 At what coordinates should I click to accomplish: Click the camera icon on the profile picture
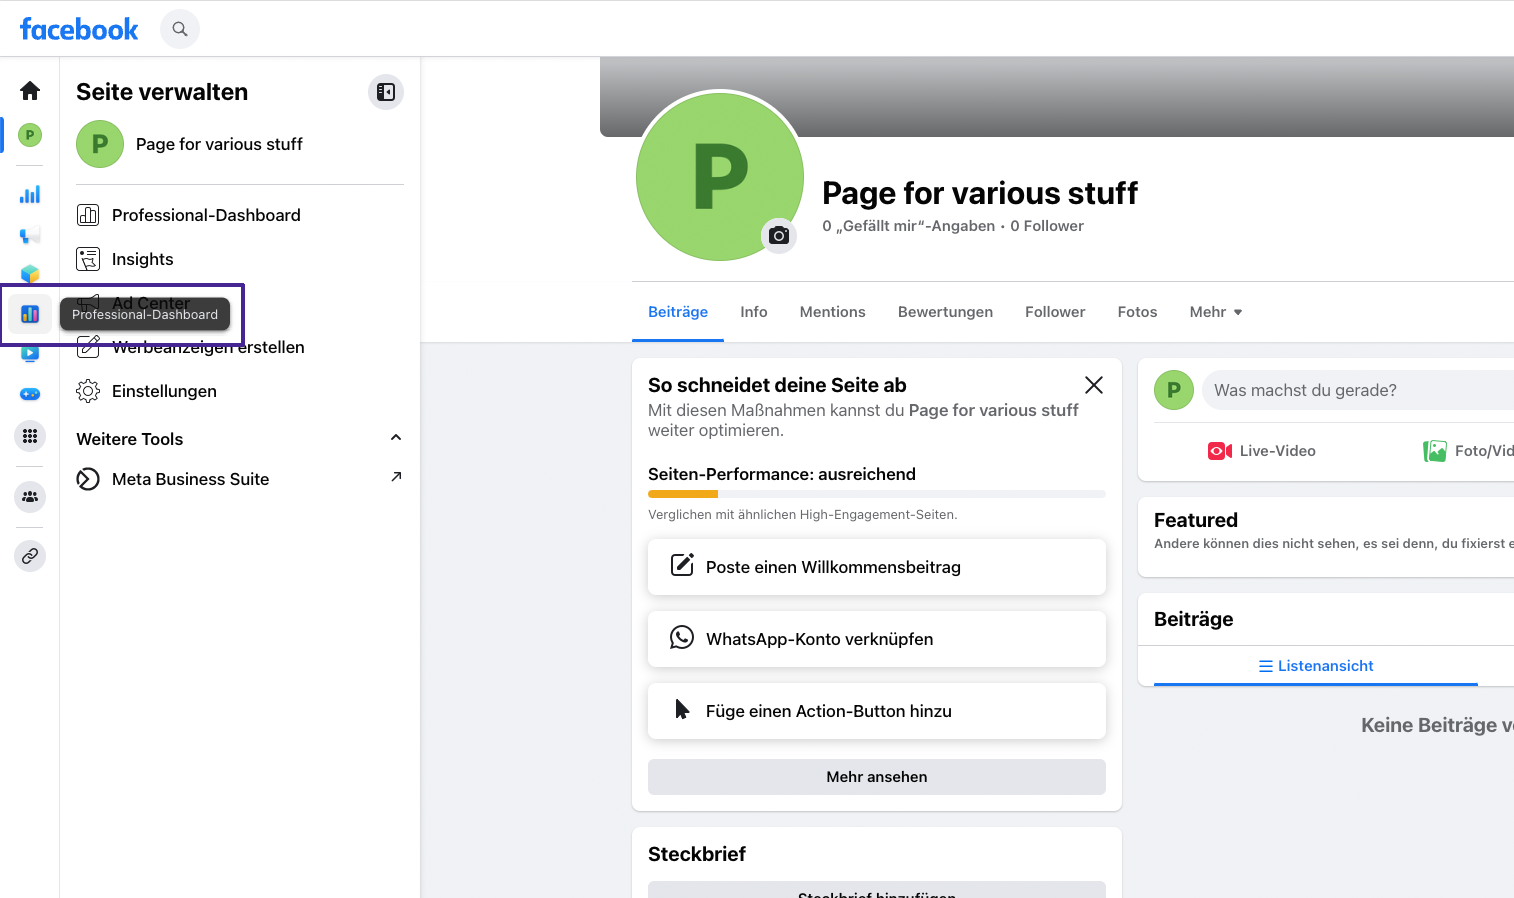pyautogui.click(x=779, y=235)
